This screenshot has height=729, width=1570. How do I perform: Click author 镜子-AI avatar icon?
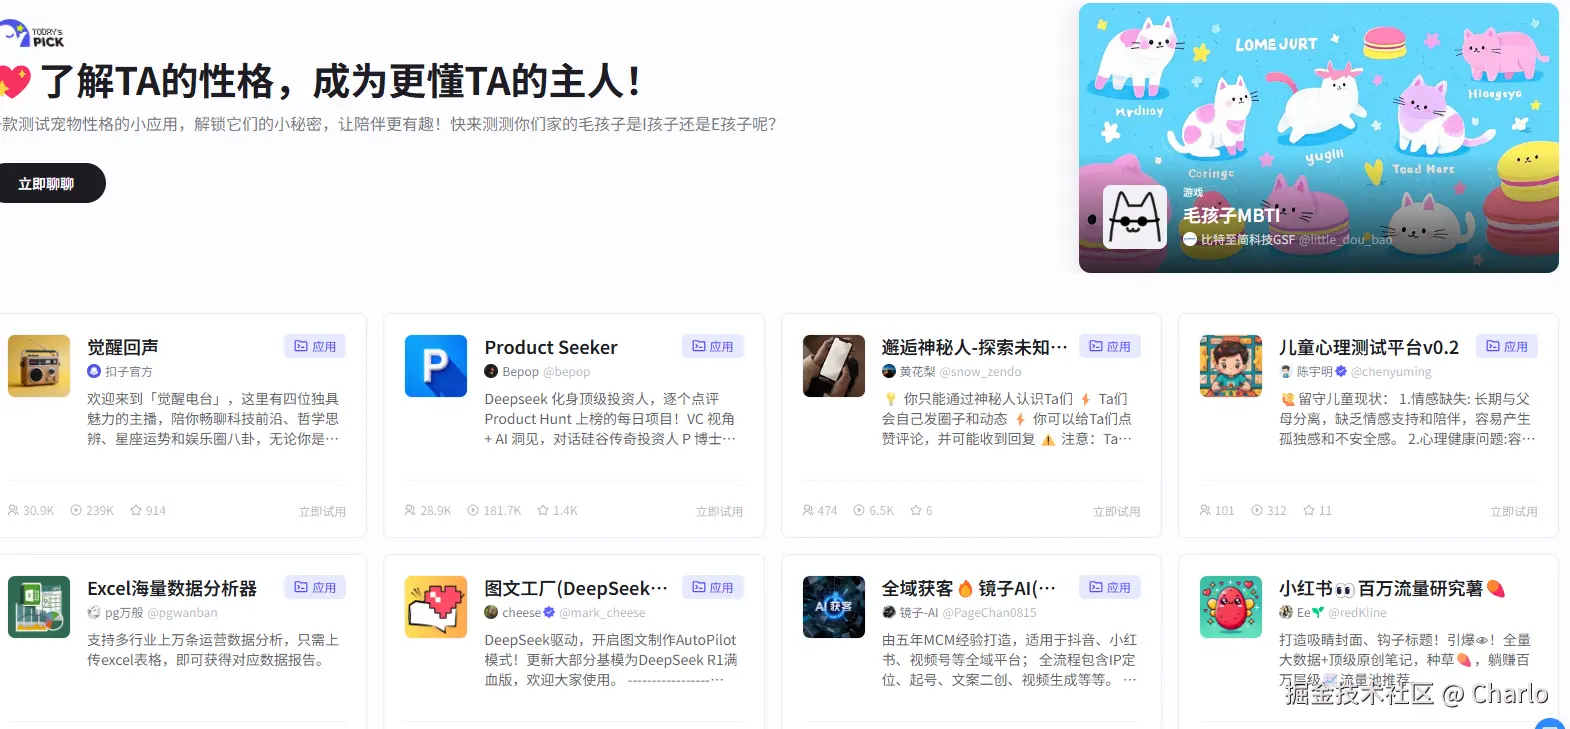[x=889, y=612]
